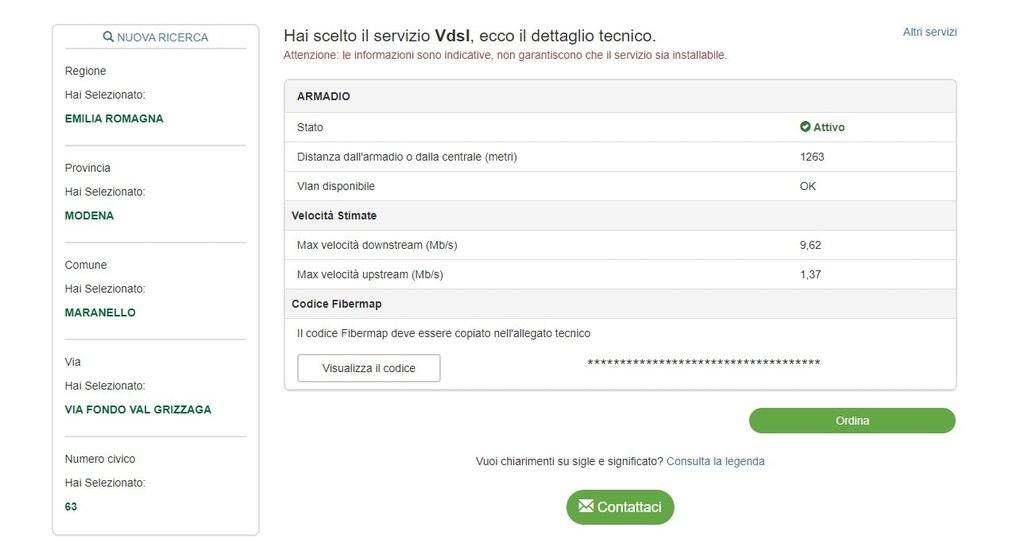The height and width of the screenshot is (551, 1024).
Task: Click the Velocità Stimate heading
Action: point(334,215)
